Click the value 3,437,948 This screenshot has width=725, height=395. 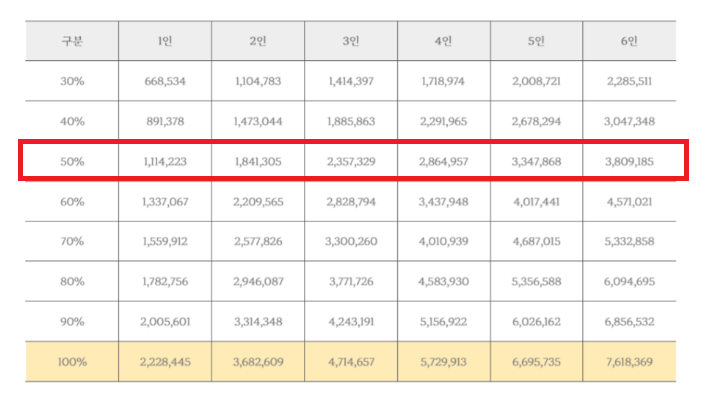[x=443, y=202]
